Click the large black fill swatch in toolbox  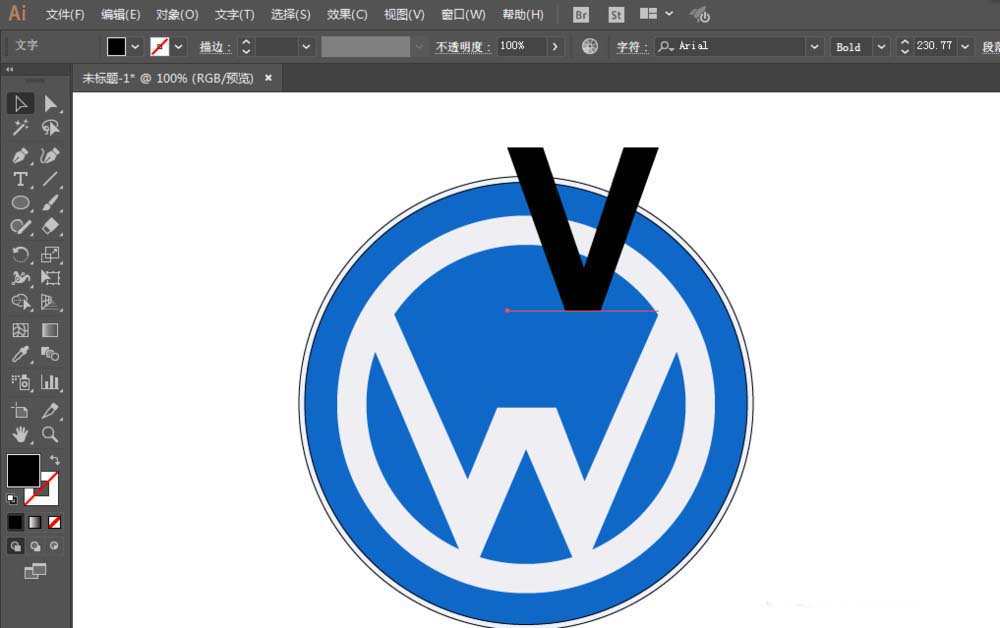tap(23, 470)
